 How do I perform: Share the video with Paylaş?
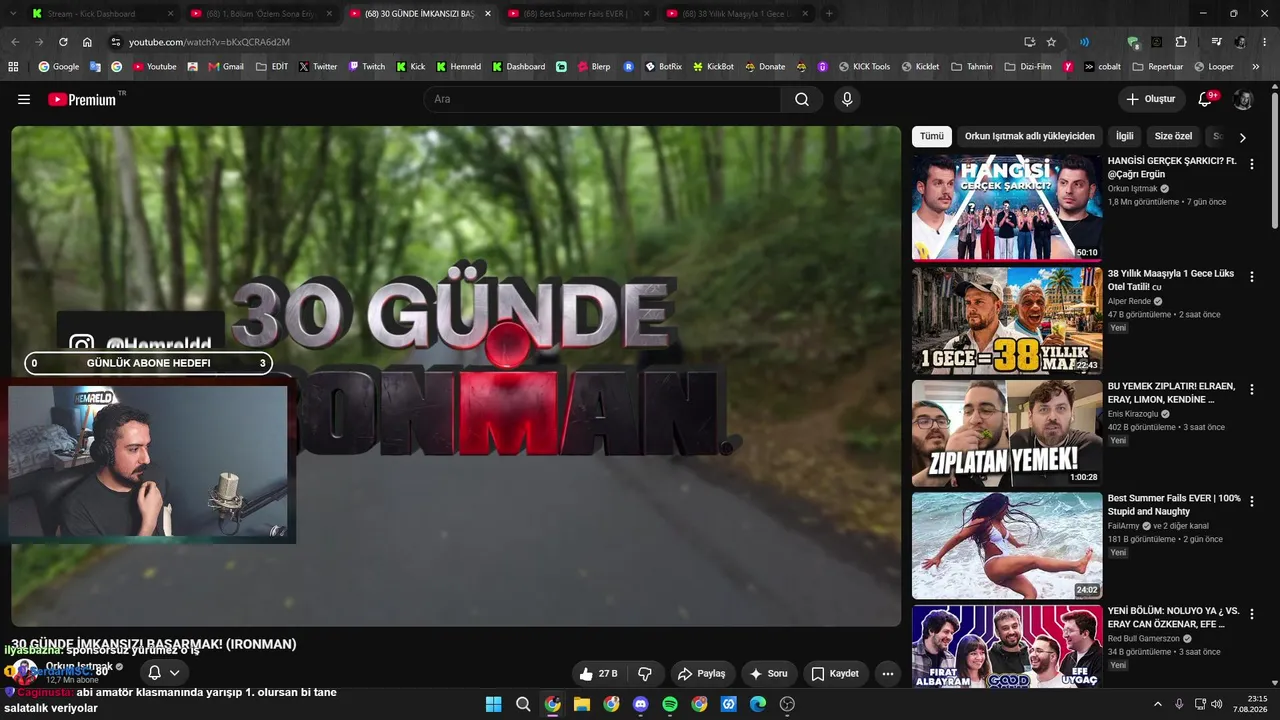[x=702, y=674]
